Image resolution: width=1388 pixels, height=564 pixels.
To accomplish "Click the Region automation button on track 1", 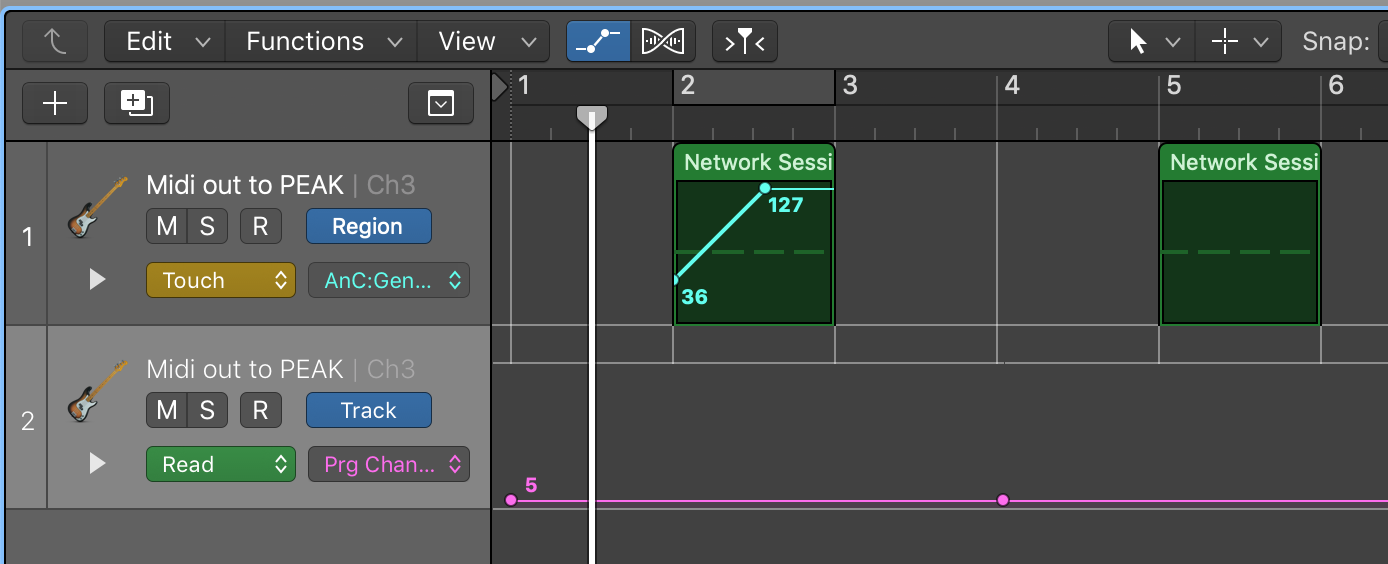I will pos(368,226).
